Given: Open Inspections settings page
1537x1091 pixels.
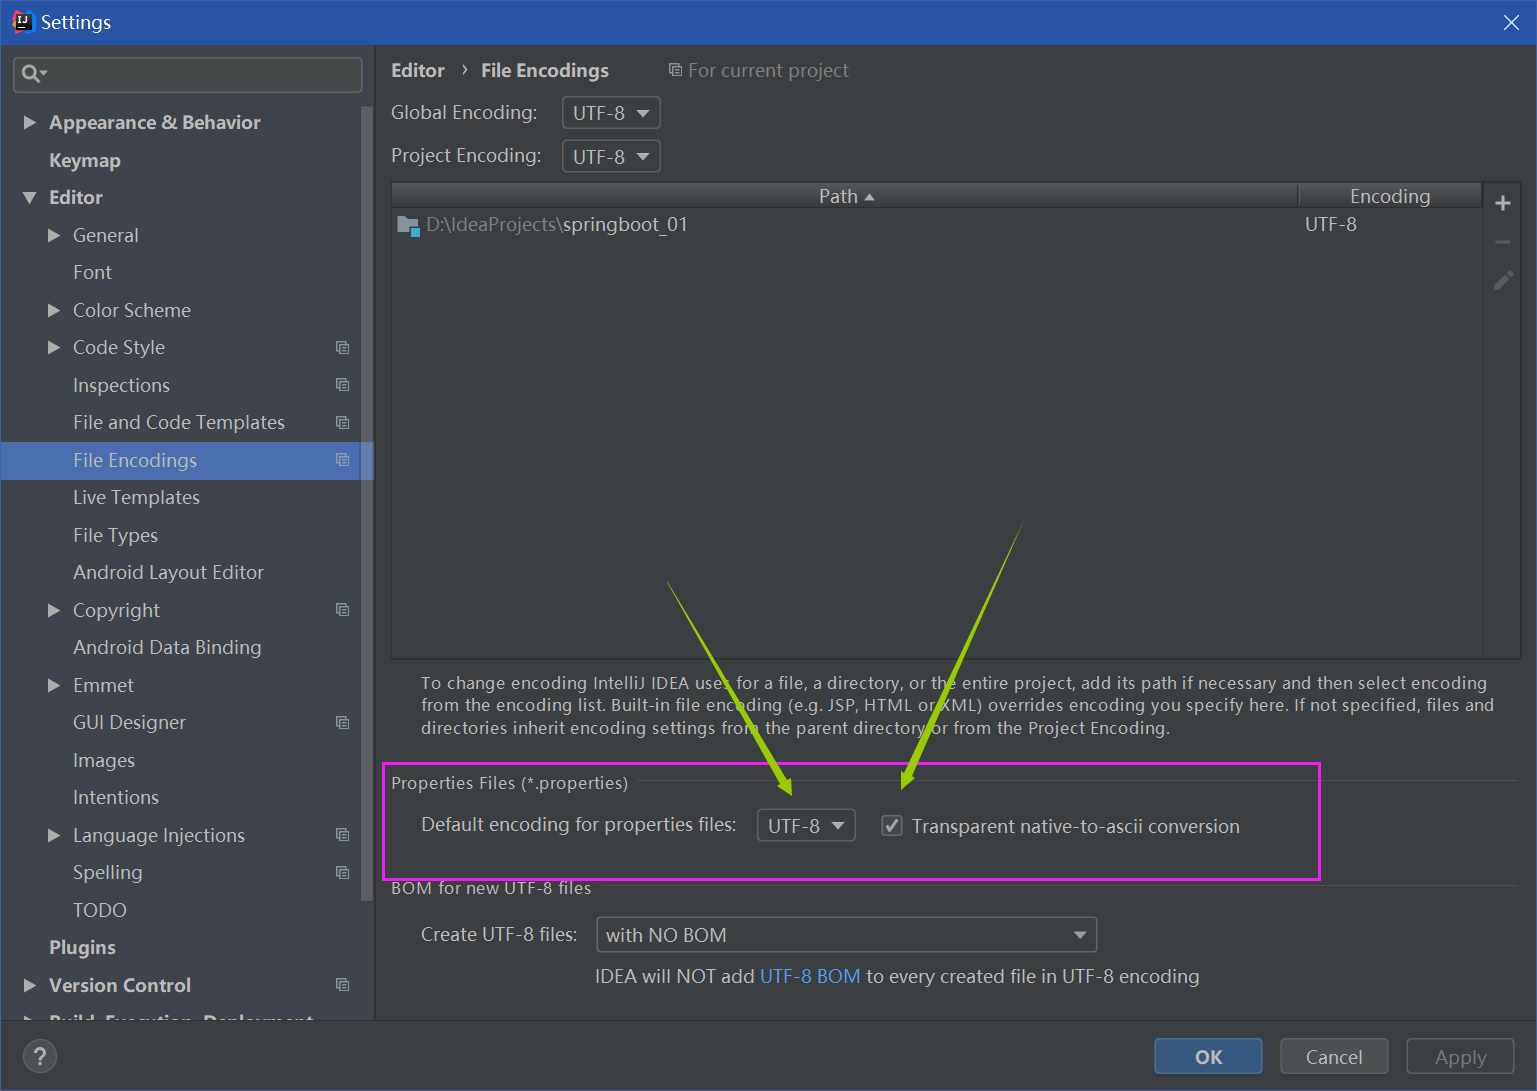Looking at the screenshot, I should click(x=121, y=385).
